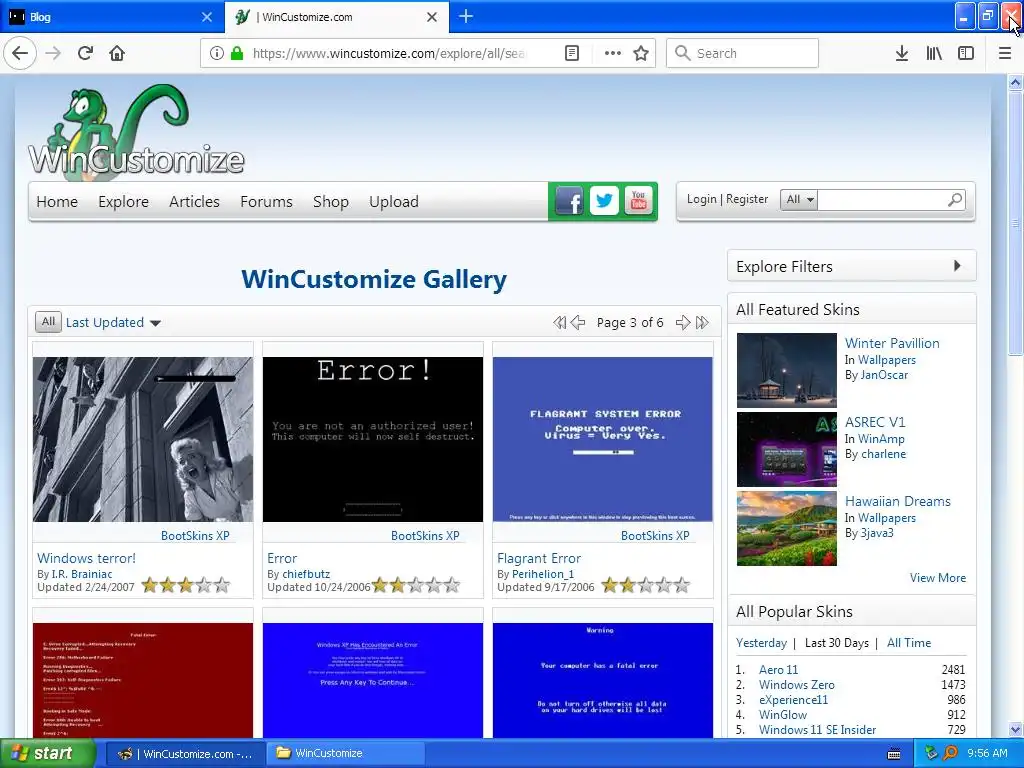Click the All filter button in gallery
This screenshot has height=768, width=1024.
(x=48, y=322)
